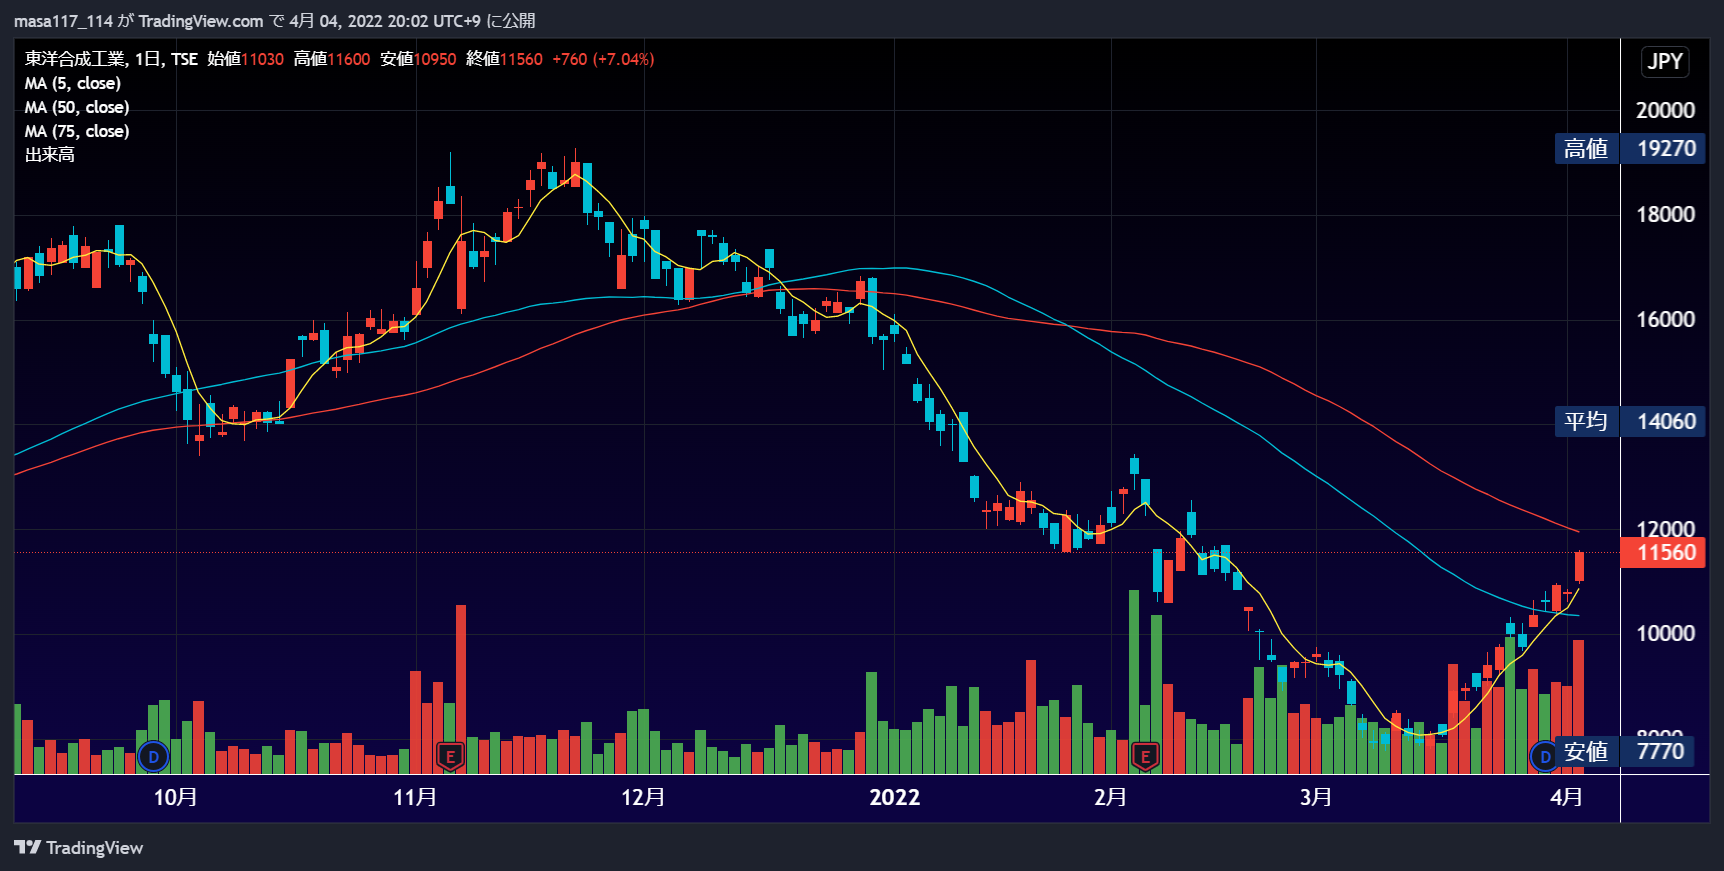Click the dividend D marker near April

1545,757
